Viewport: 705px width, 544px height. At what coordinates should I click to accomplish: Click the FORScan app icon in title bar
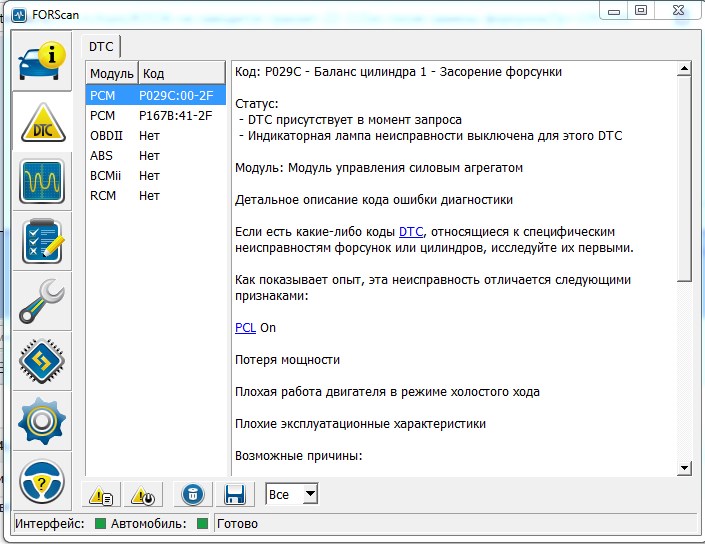click(19, 15)
